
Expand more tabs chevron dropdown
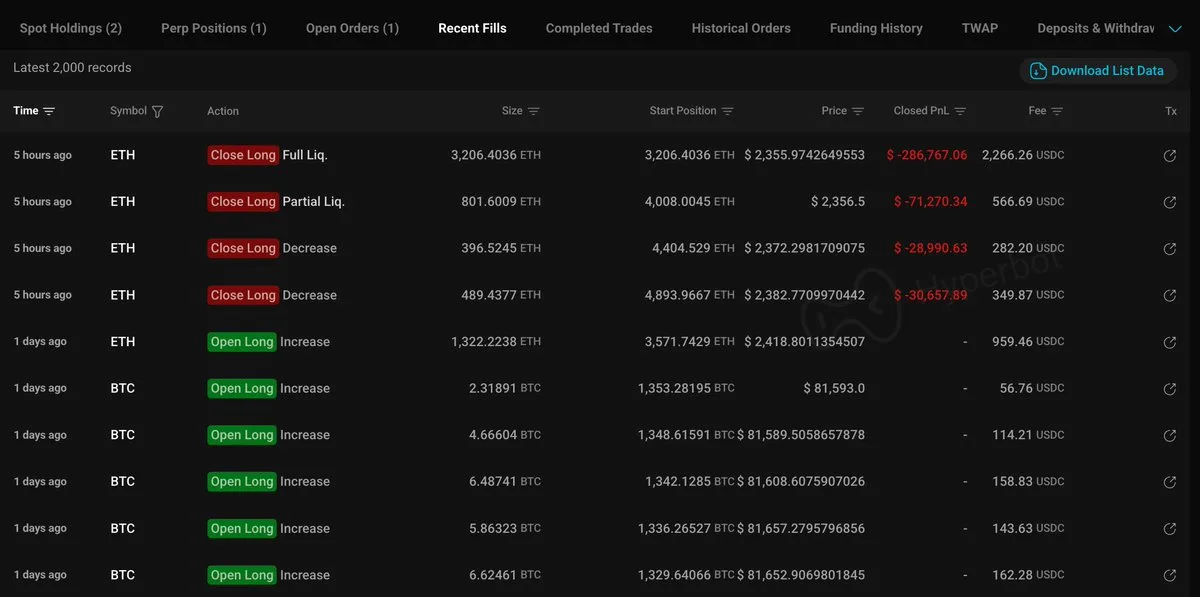[1175, 29]
